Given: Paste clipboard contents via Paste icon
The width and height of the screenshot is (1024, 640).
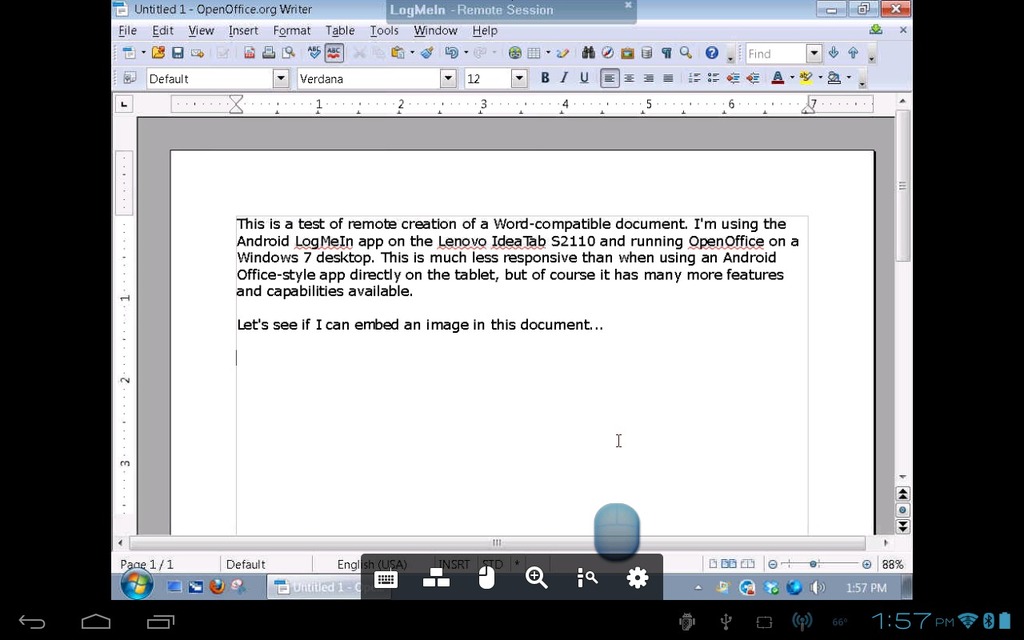Looking at the screenshot, I should click(x=398, y=53).
